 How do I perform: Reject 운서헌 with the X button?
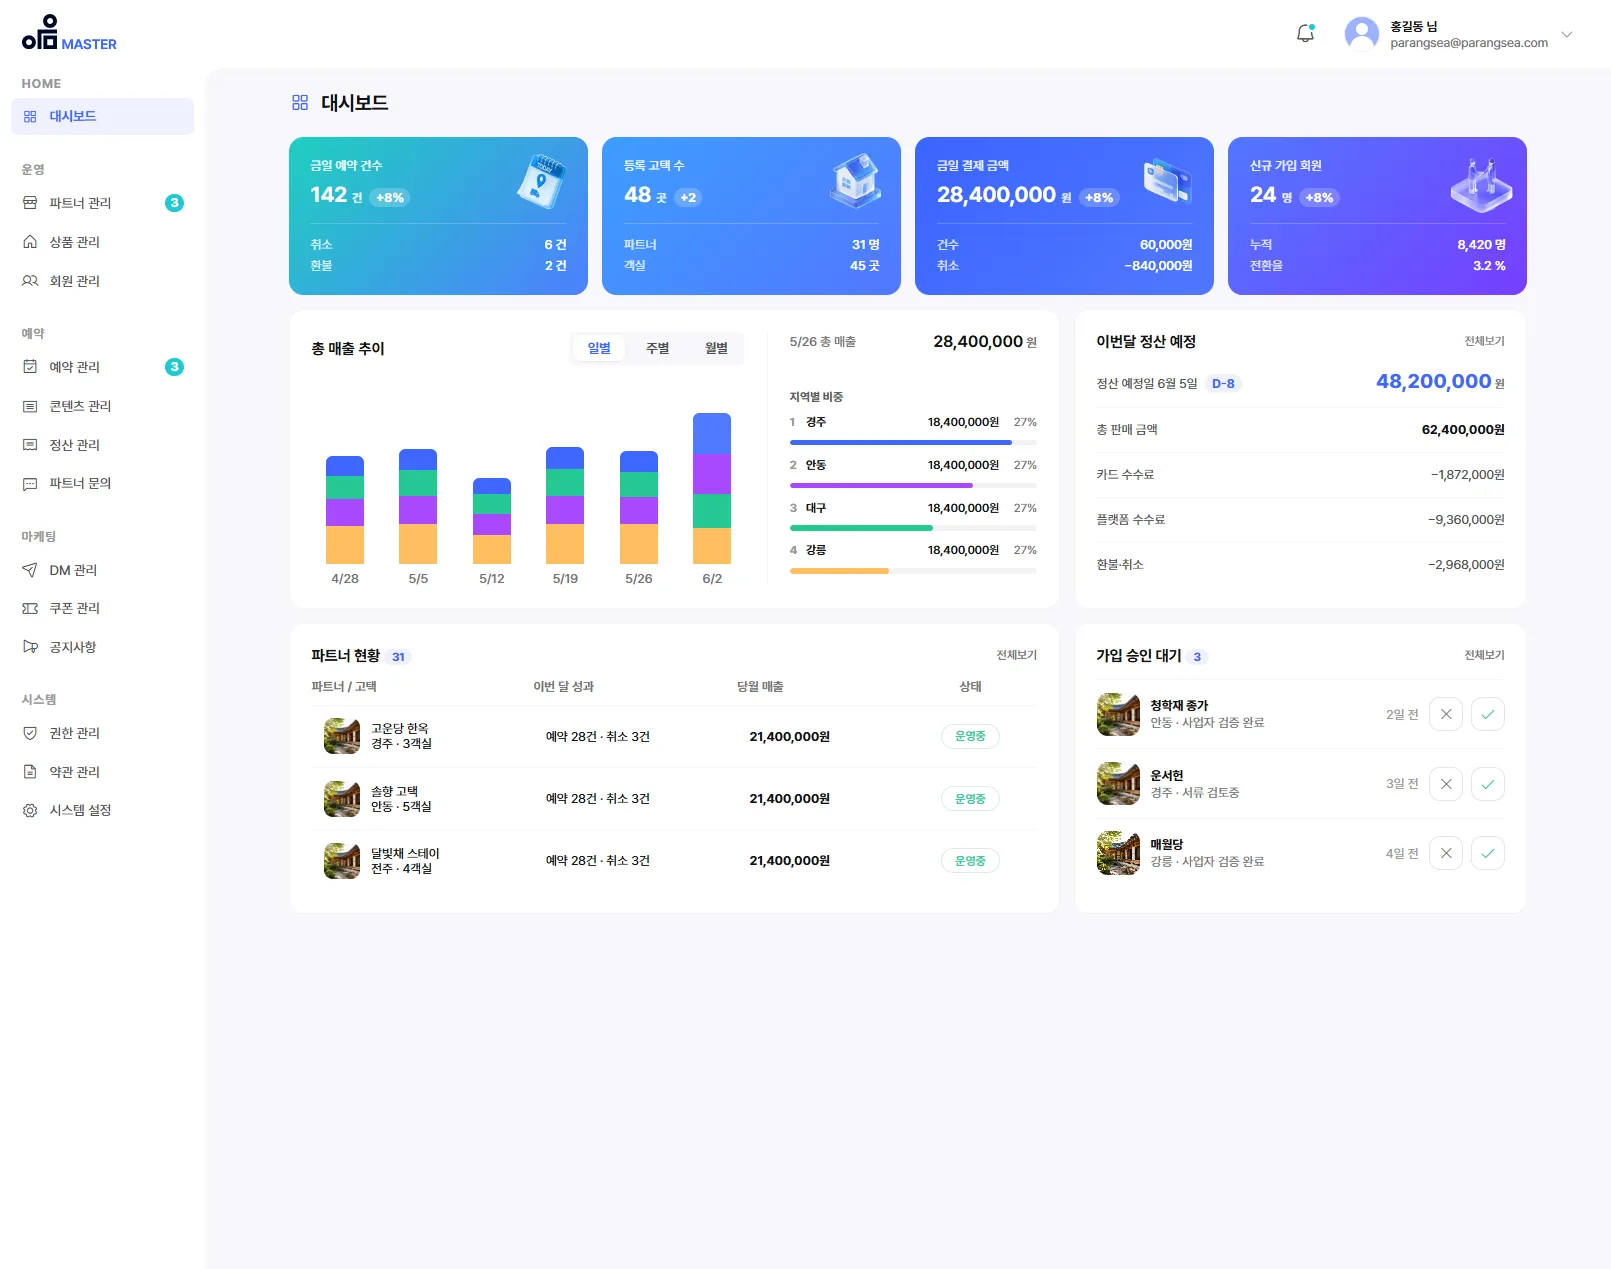tap(1446, 784)
